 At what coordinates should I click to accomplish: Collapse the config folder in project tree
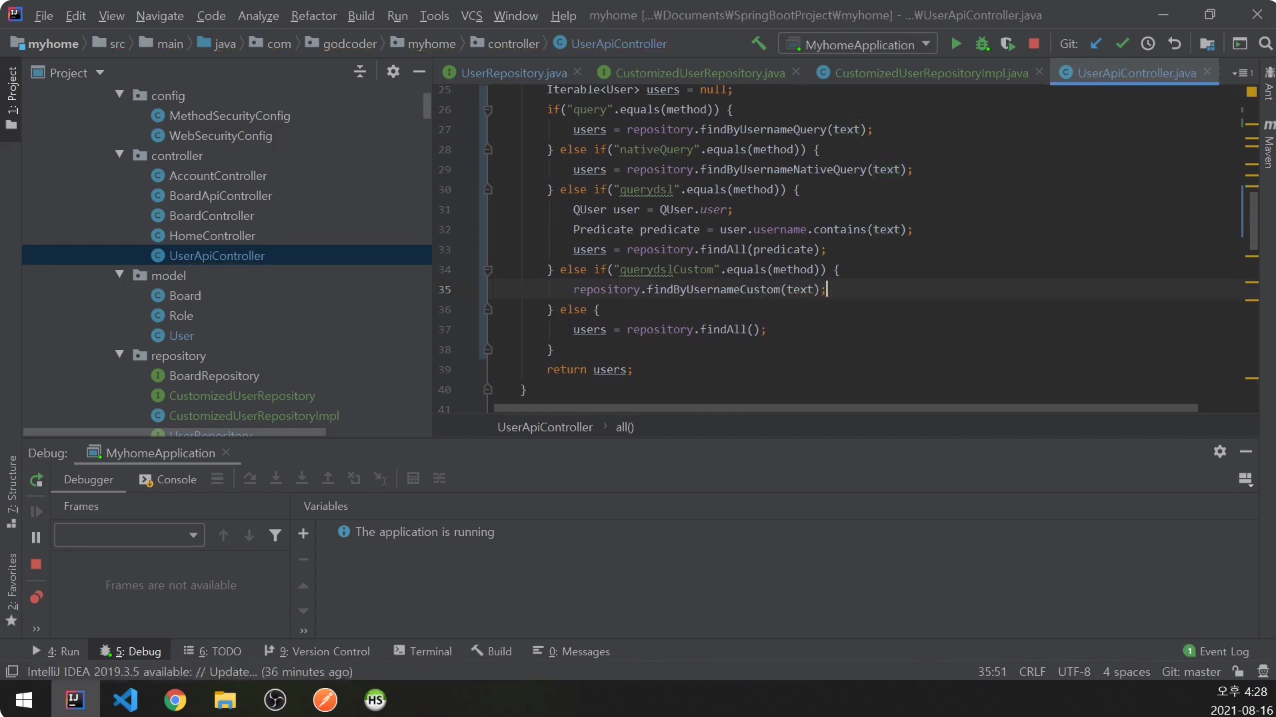point(120,95)
